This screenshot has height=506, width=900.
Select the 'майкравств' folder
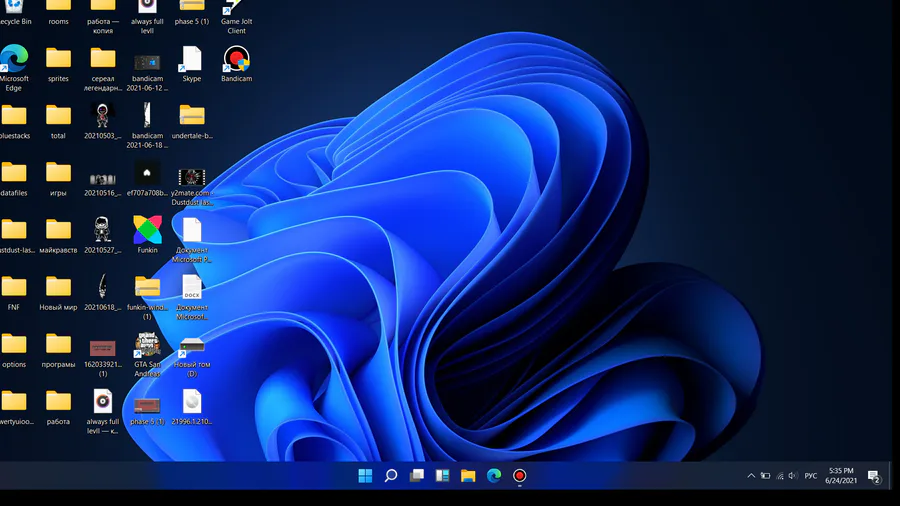[58, 236]
